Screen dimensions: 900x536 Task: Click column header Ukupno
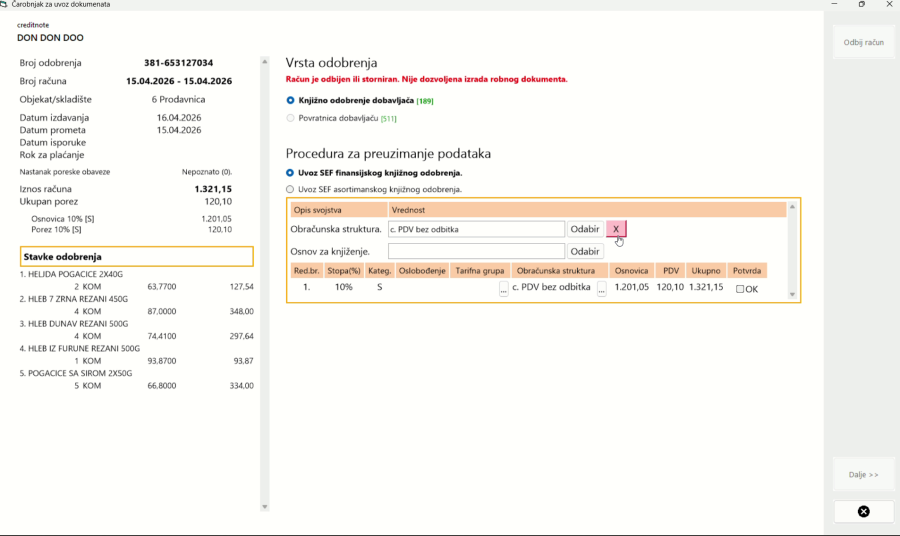tap(706, 271)
